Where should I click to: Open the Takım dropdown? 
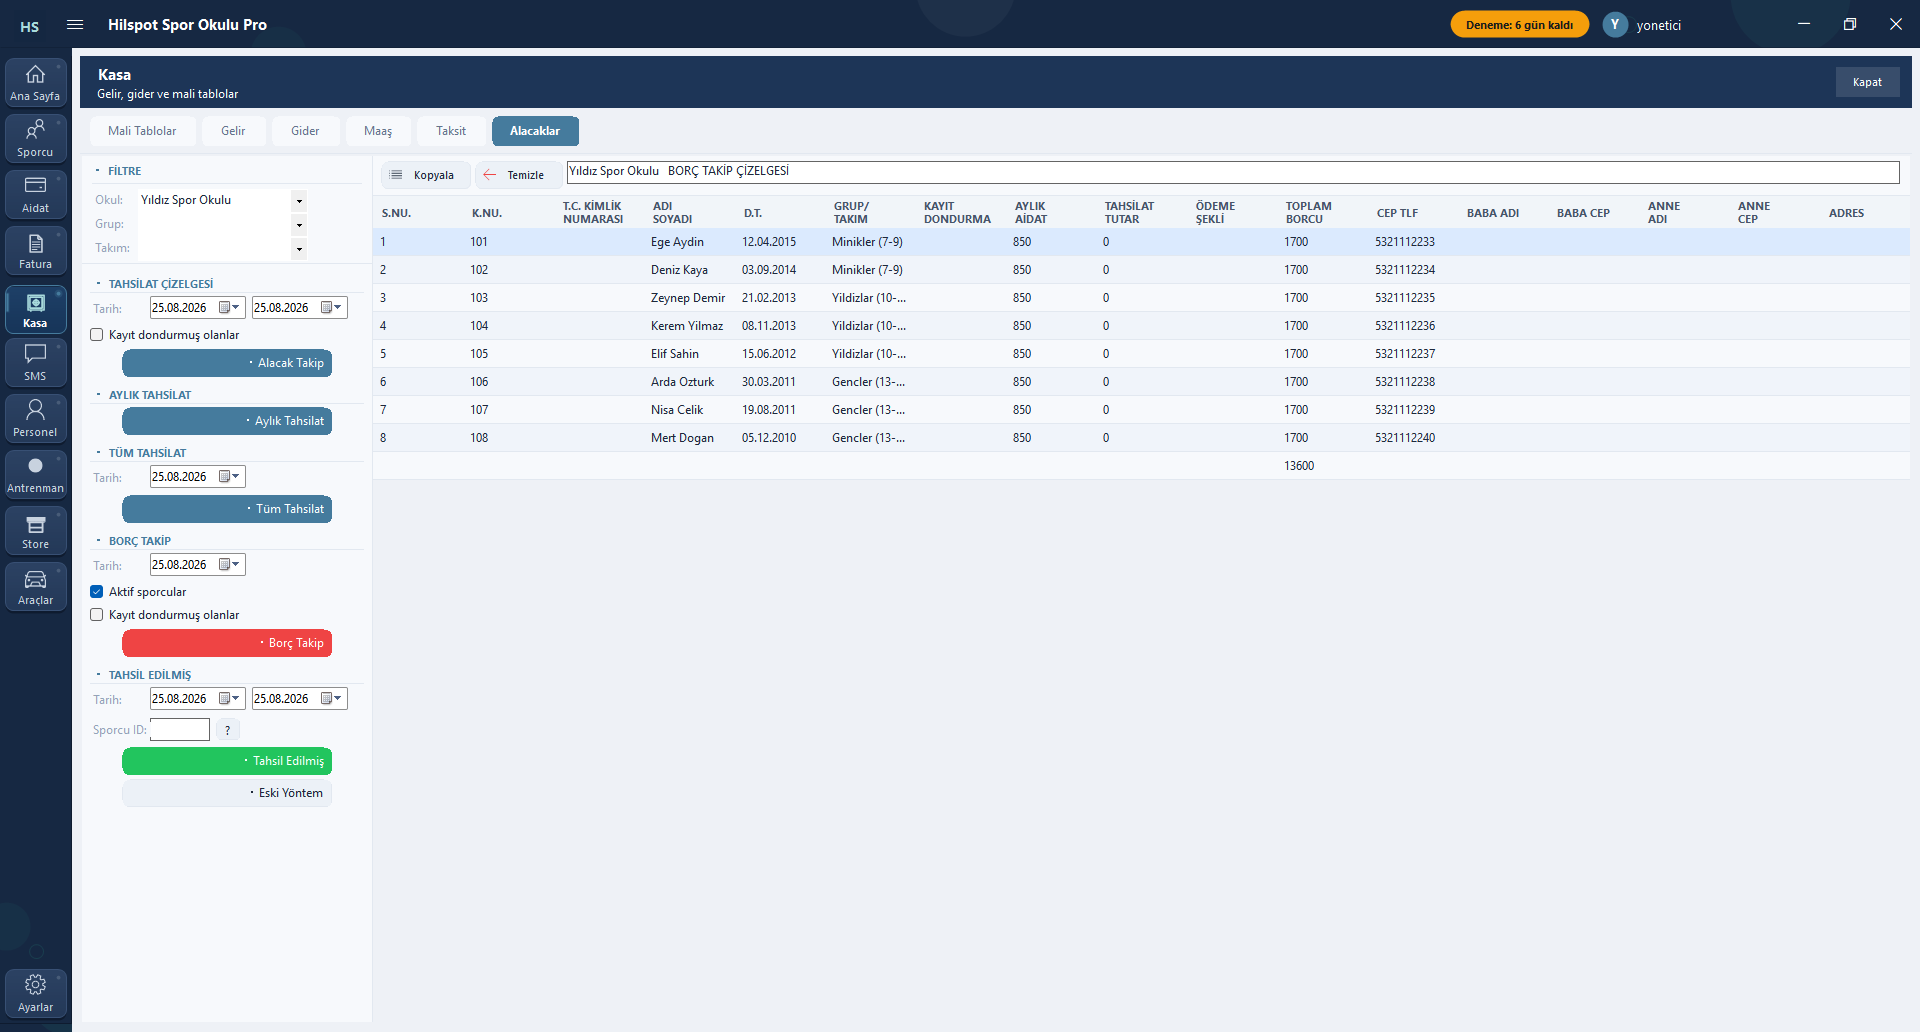click(299, 249)
